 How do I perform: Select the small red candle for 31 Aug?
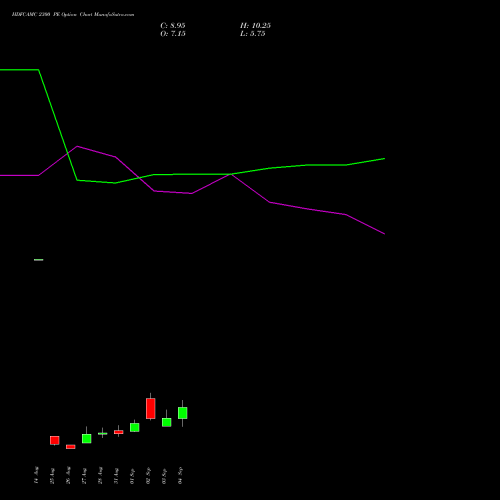coord(119,432)
